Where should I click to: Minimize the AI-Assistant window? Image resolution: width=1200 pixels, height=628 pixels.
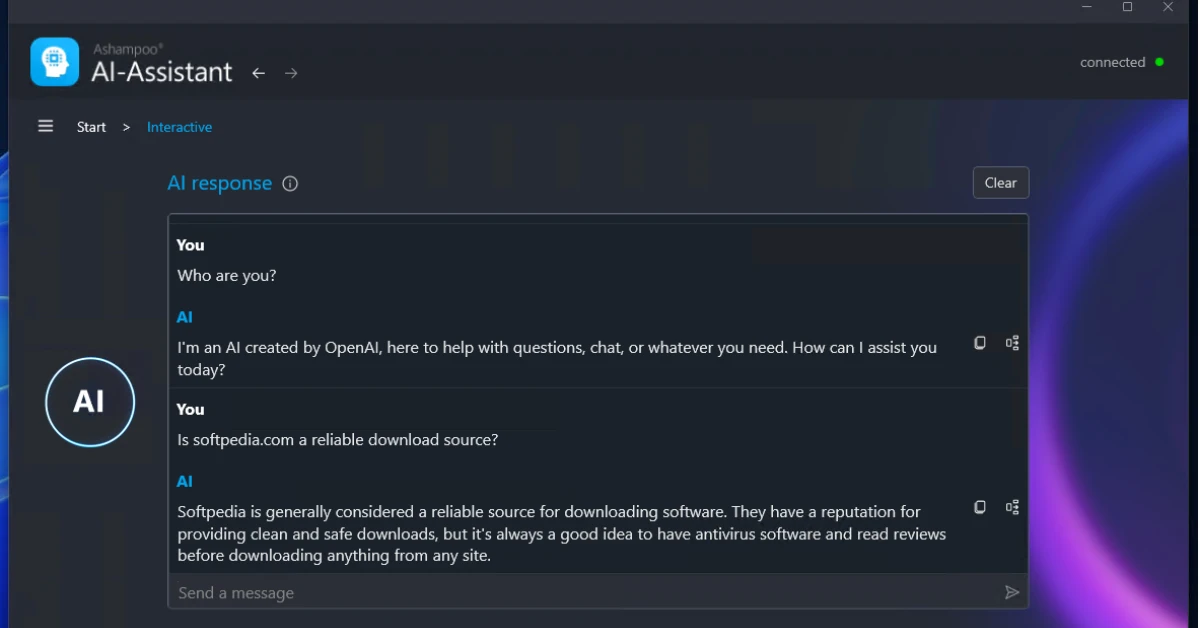[x=1087, y=7]
